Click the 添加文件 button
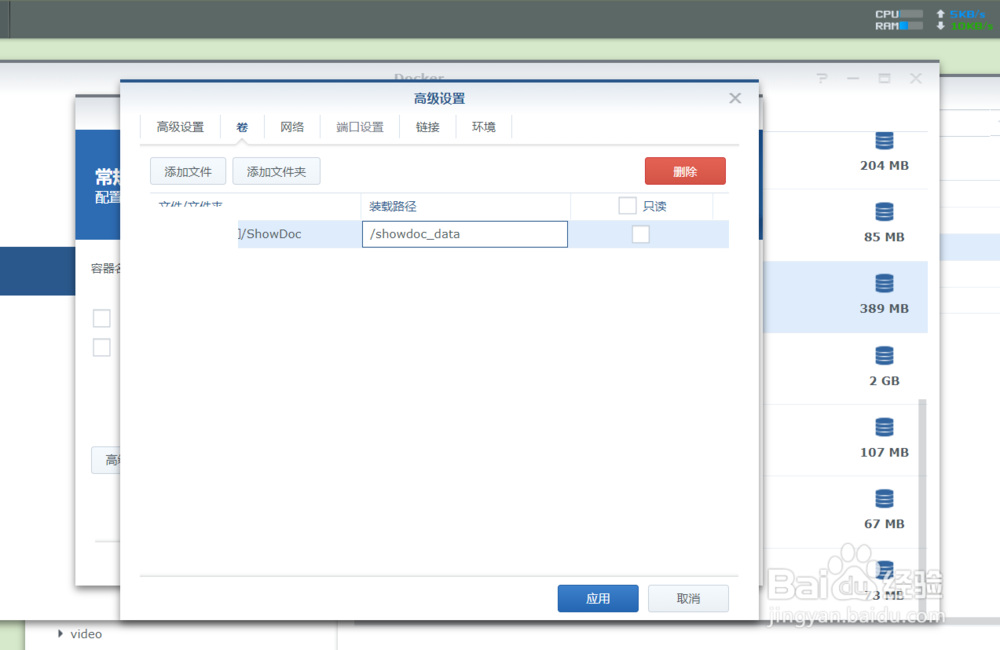Screen dimensions: 1000x650 tap(188, 172)
